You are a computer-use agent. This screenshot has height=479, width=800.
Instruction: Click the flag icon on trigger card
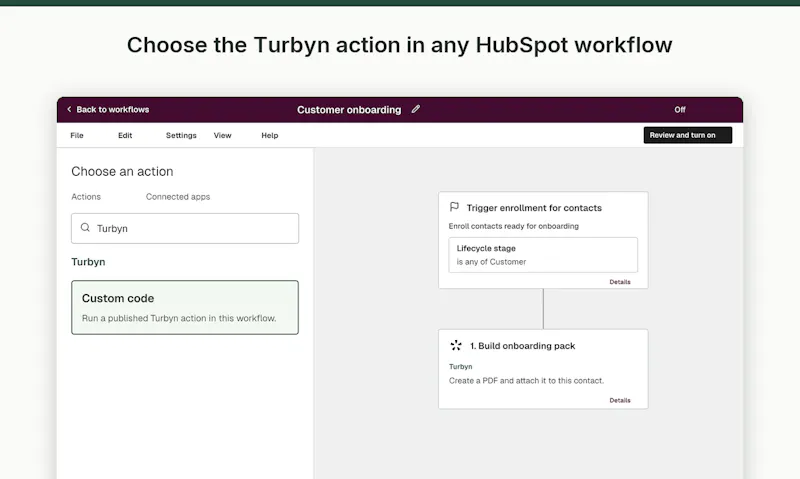pyautogui.click(x=454, y=207)
